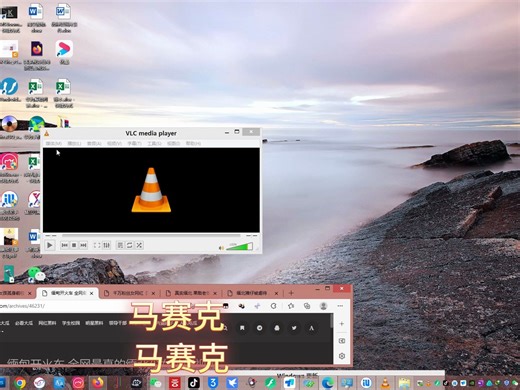Open Microsoft Edge from the taskbar

[328, 383]
